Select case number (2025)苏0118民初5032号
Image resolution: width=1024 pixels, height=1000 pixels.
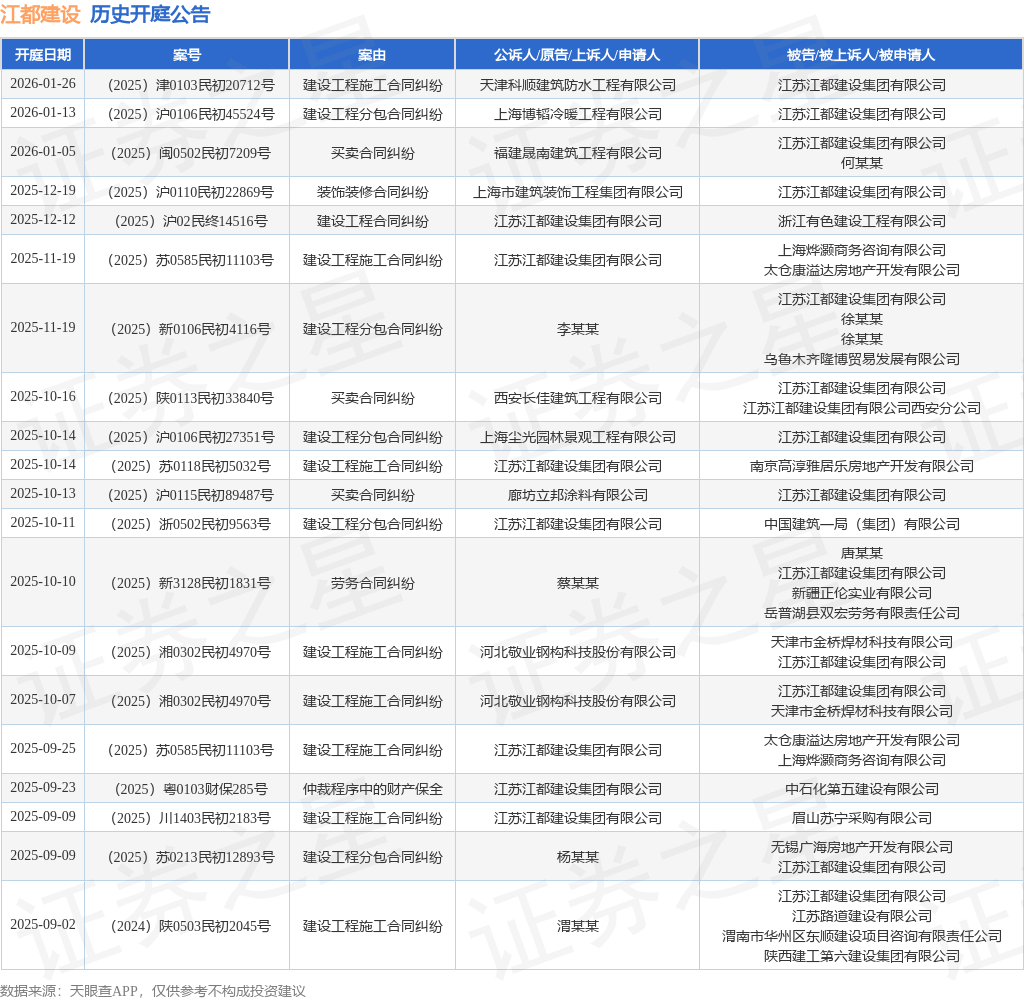[191, 466]
